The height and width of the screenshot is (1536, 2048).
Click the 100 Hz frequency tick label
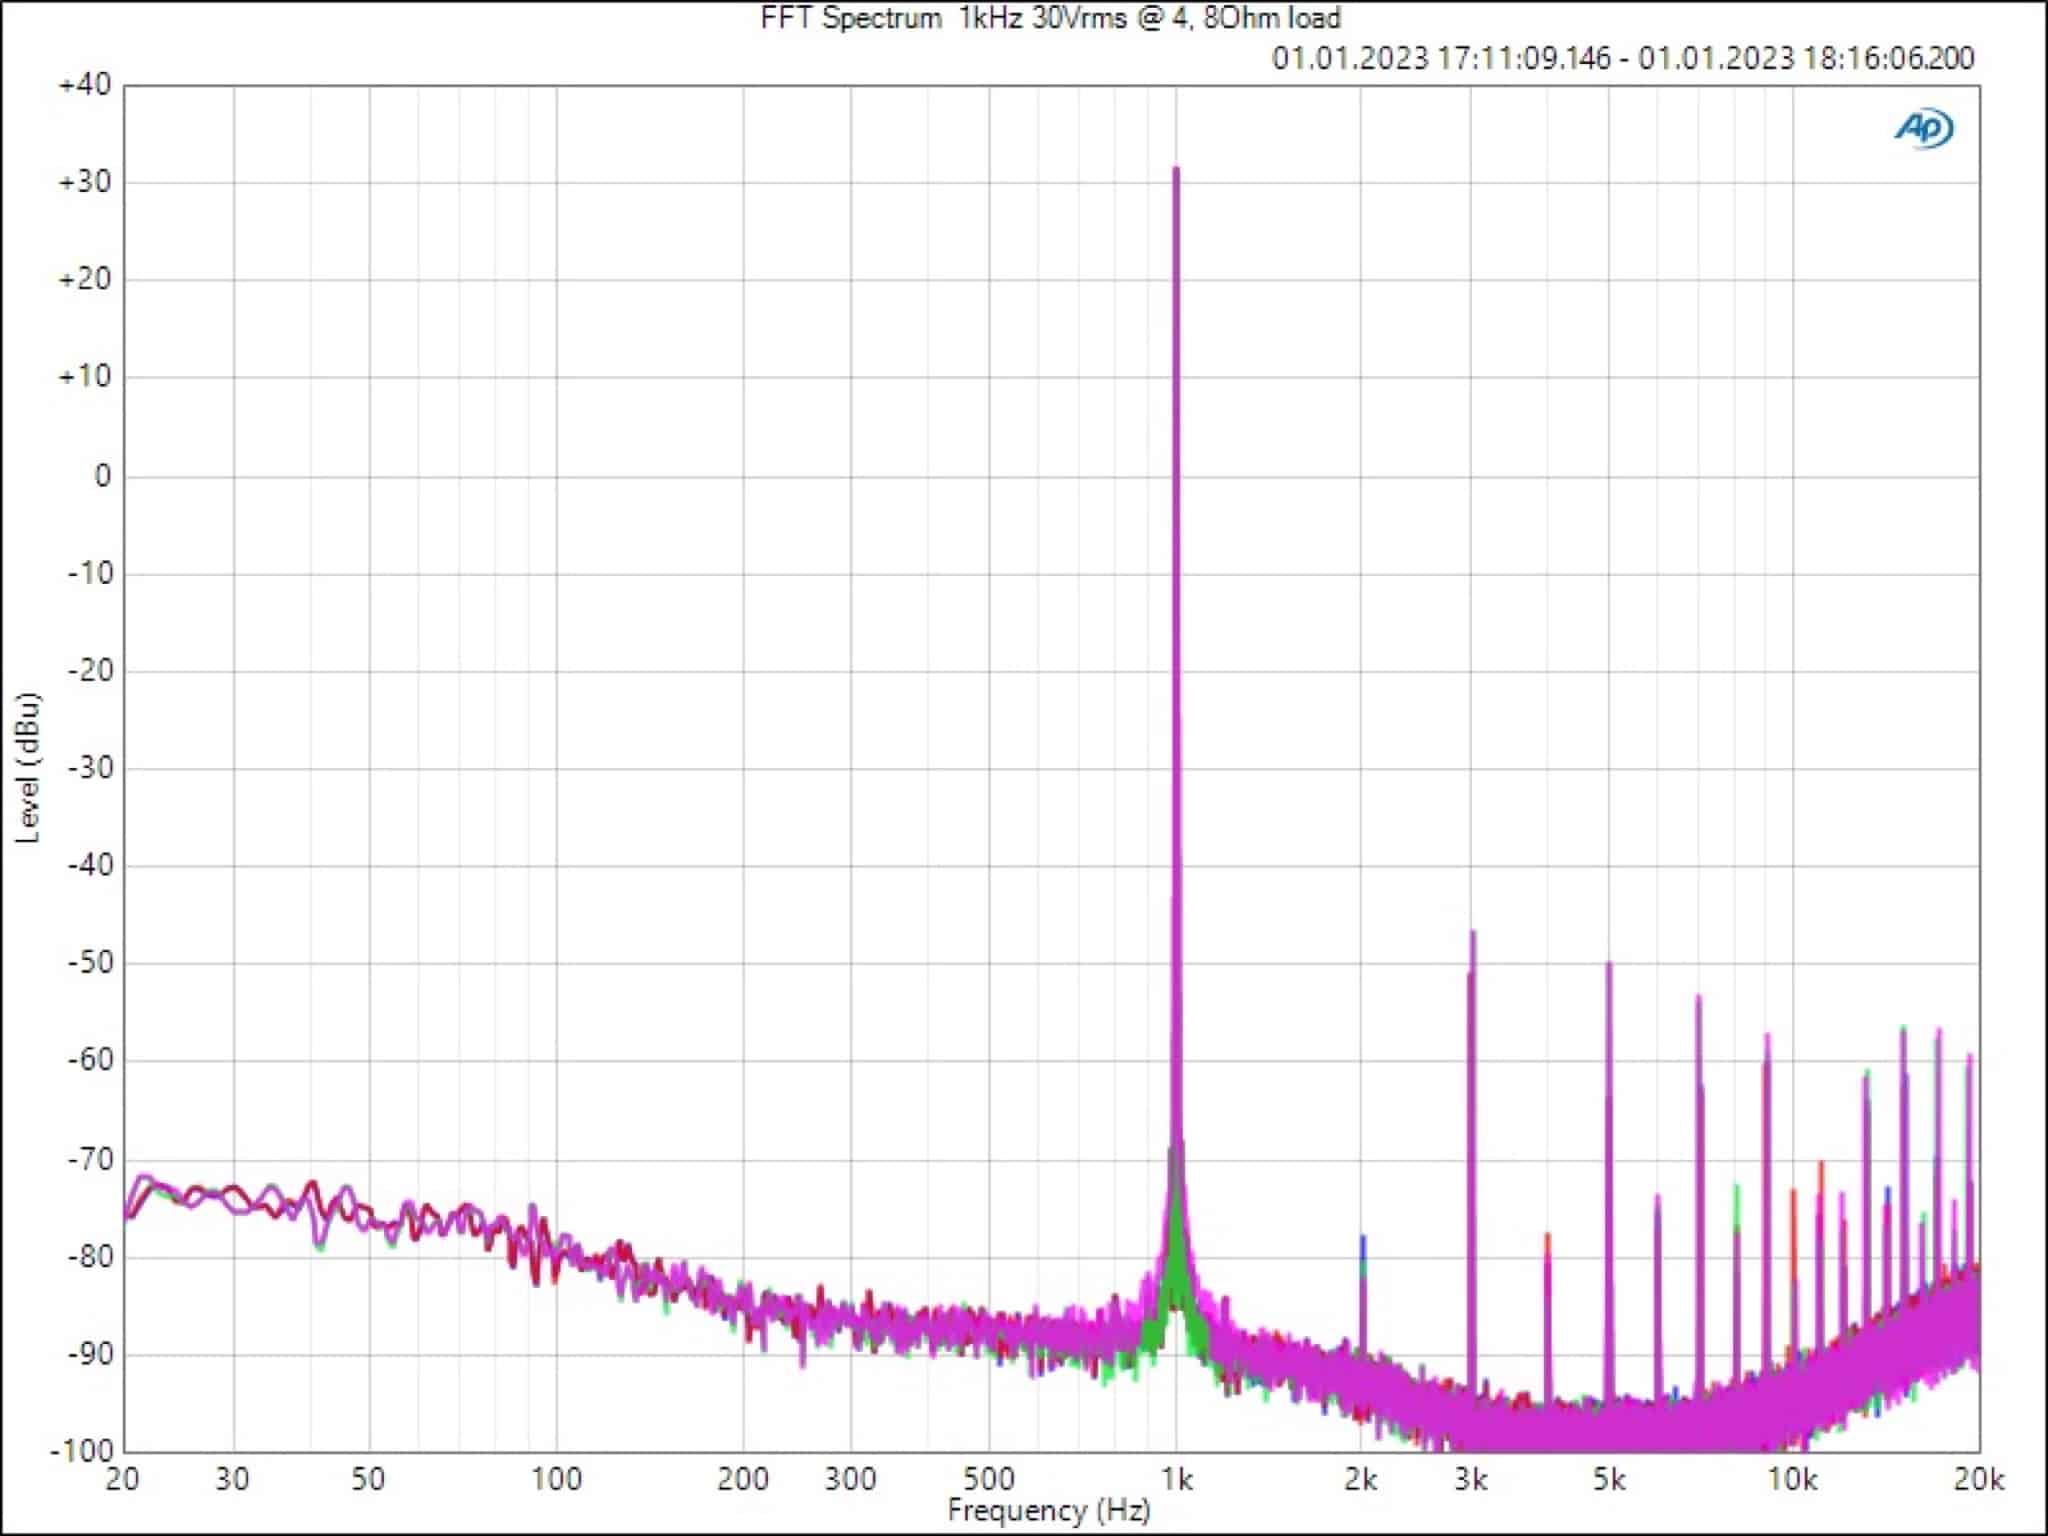(x=555, y=1479)
